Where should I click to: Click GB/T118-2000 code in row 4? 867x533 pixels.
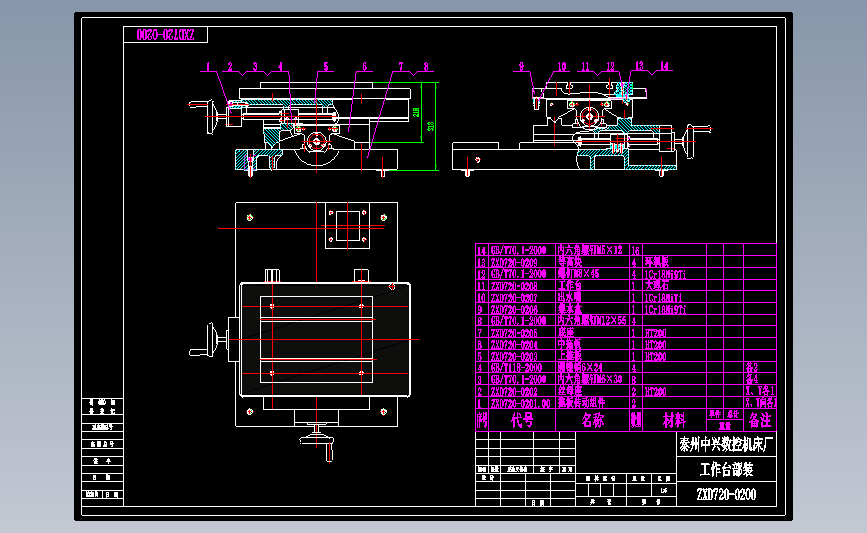pos(516,368)
